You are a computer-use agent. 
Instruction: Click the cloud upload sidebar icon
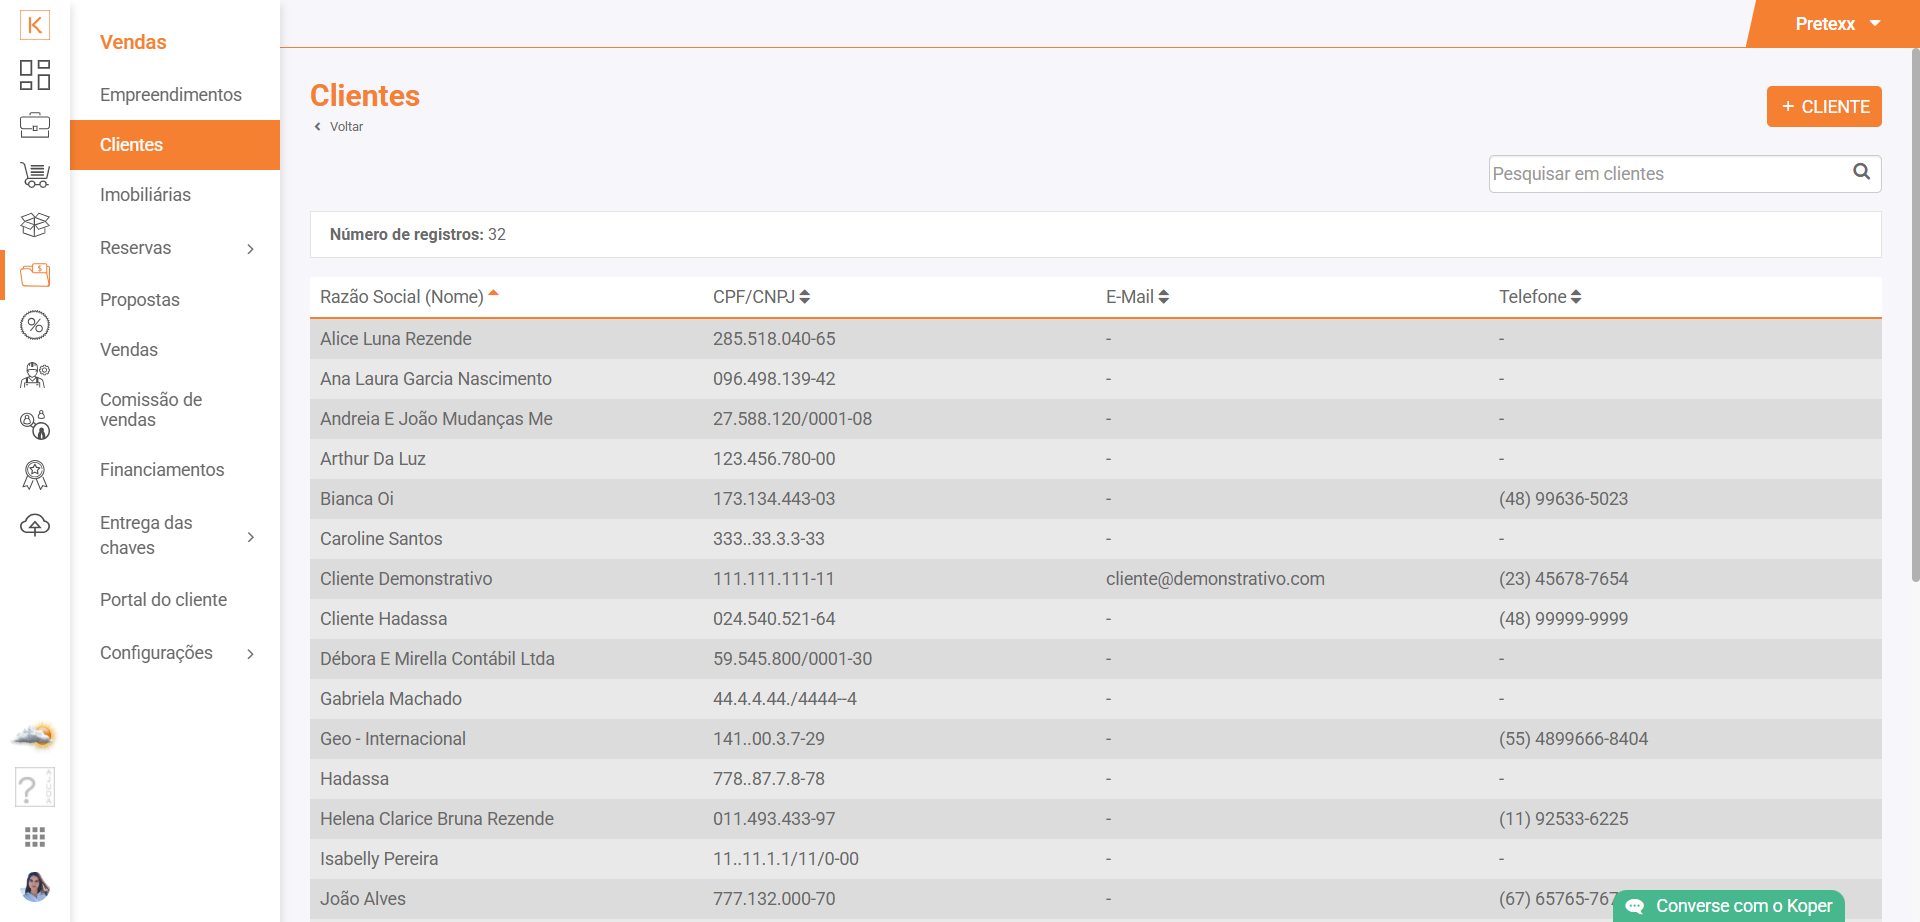pyautogui.click(x=35, y=525)
